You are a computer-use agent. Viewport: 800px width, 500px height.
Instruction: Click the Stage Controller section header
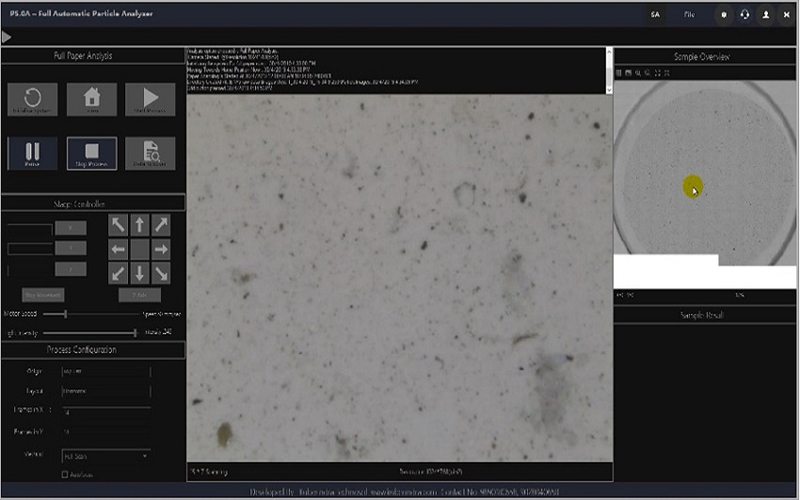coord(93,204)
